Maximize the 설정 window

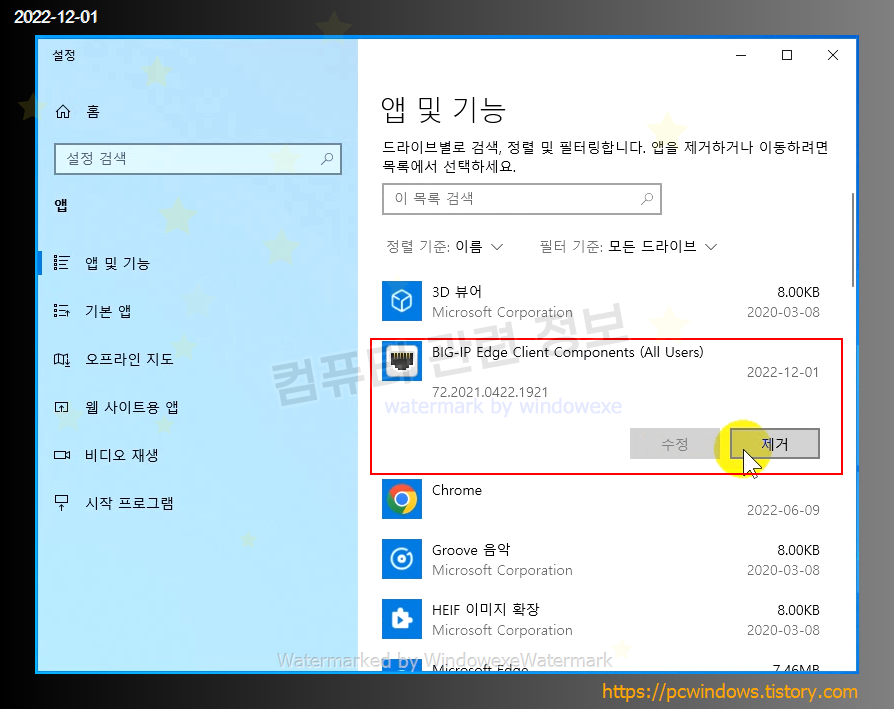pos(787,55)
